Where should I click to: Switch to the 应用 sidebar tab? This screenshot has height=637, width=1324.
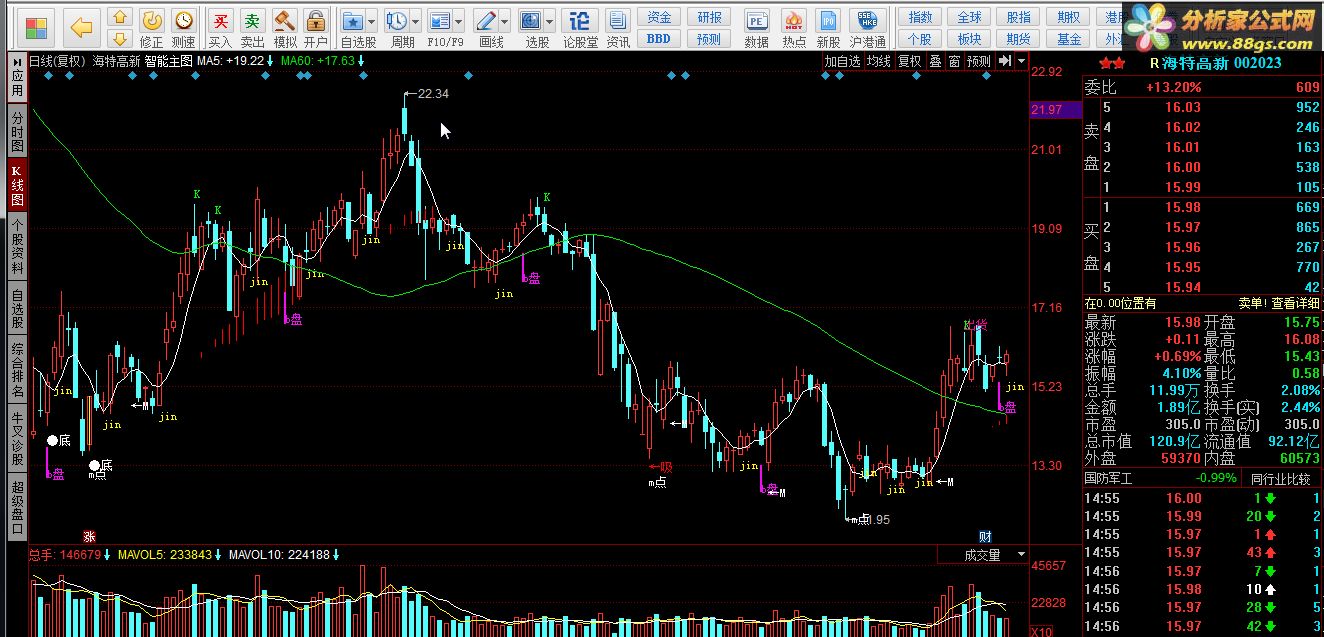(17, 78)
